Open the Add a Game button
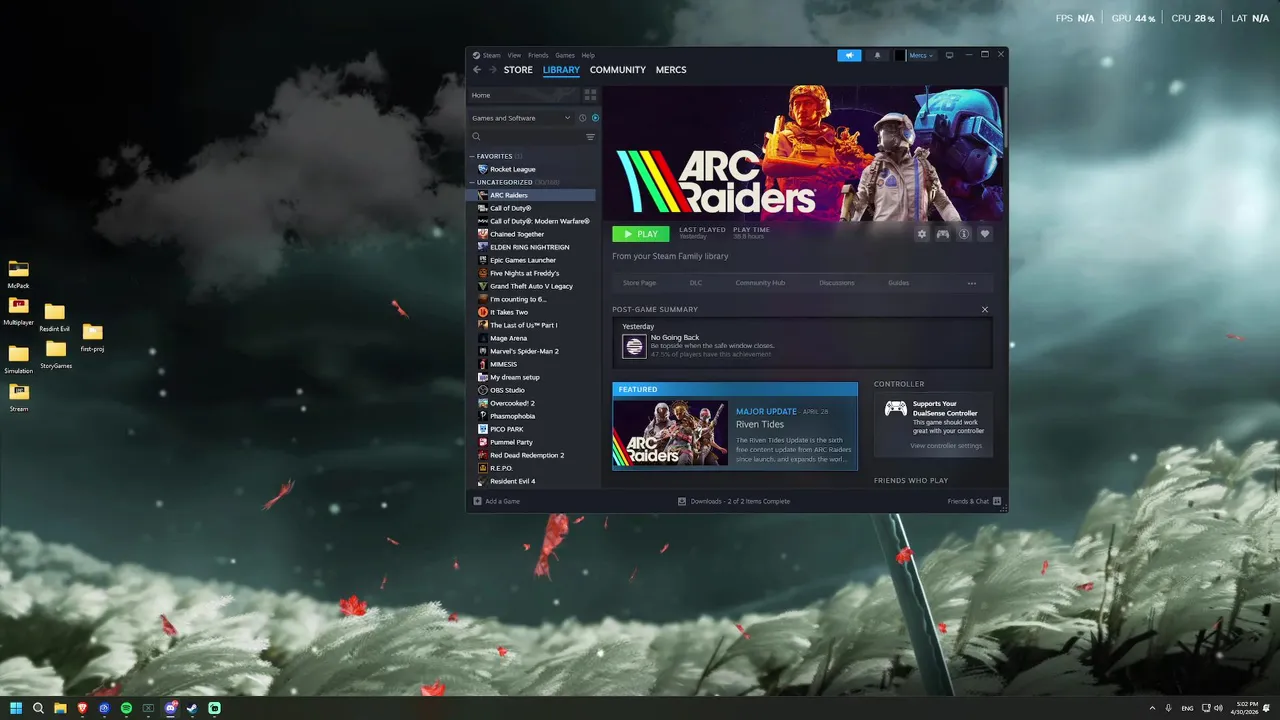Screen dimensions: 1280x720 (497, 501)
